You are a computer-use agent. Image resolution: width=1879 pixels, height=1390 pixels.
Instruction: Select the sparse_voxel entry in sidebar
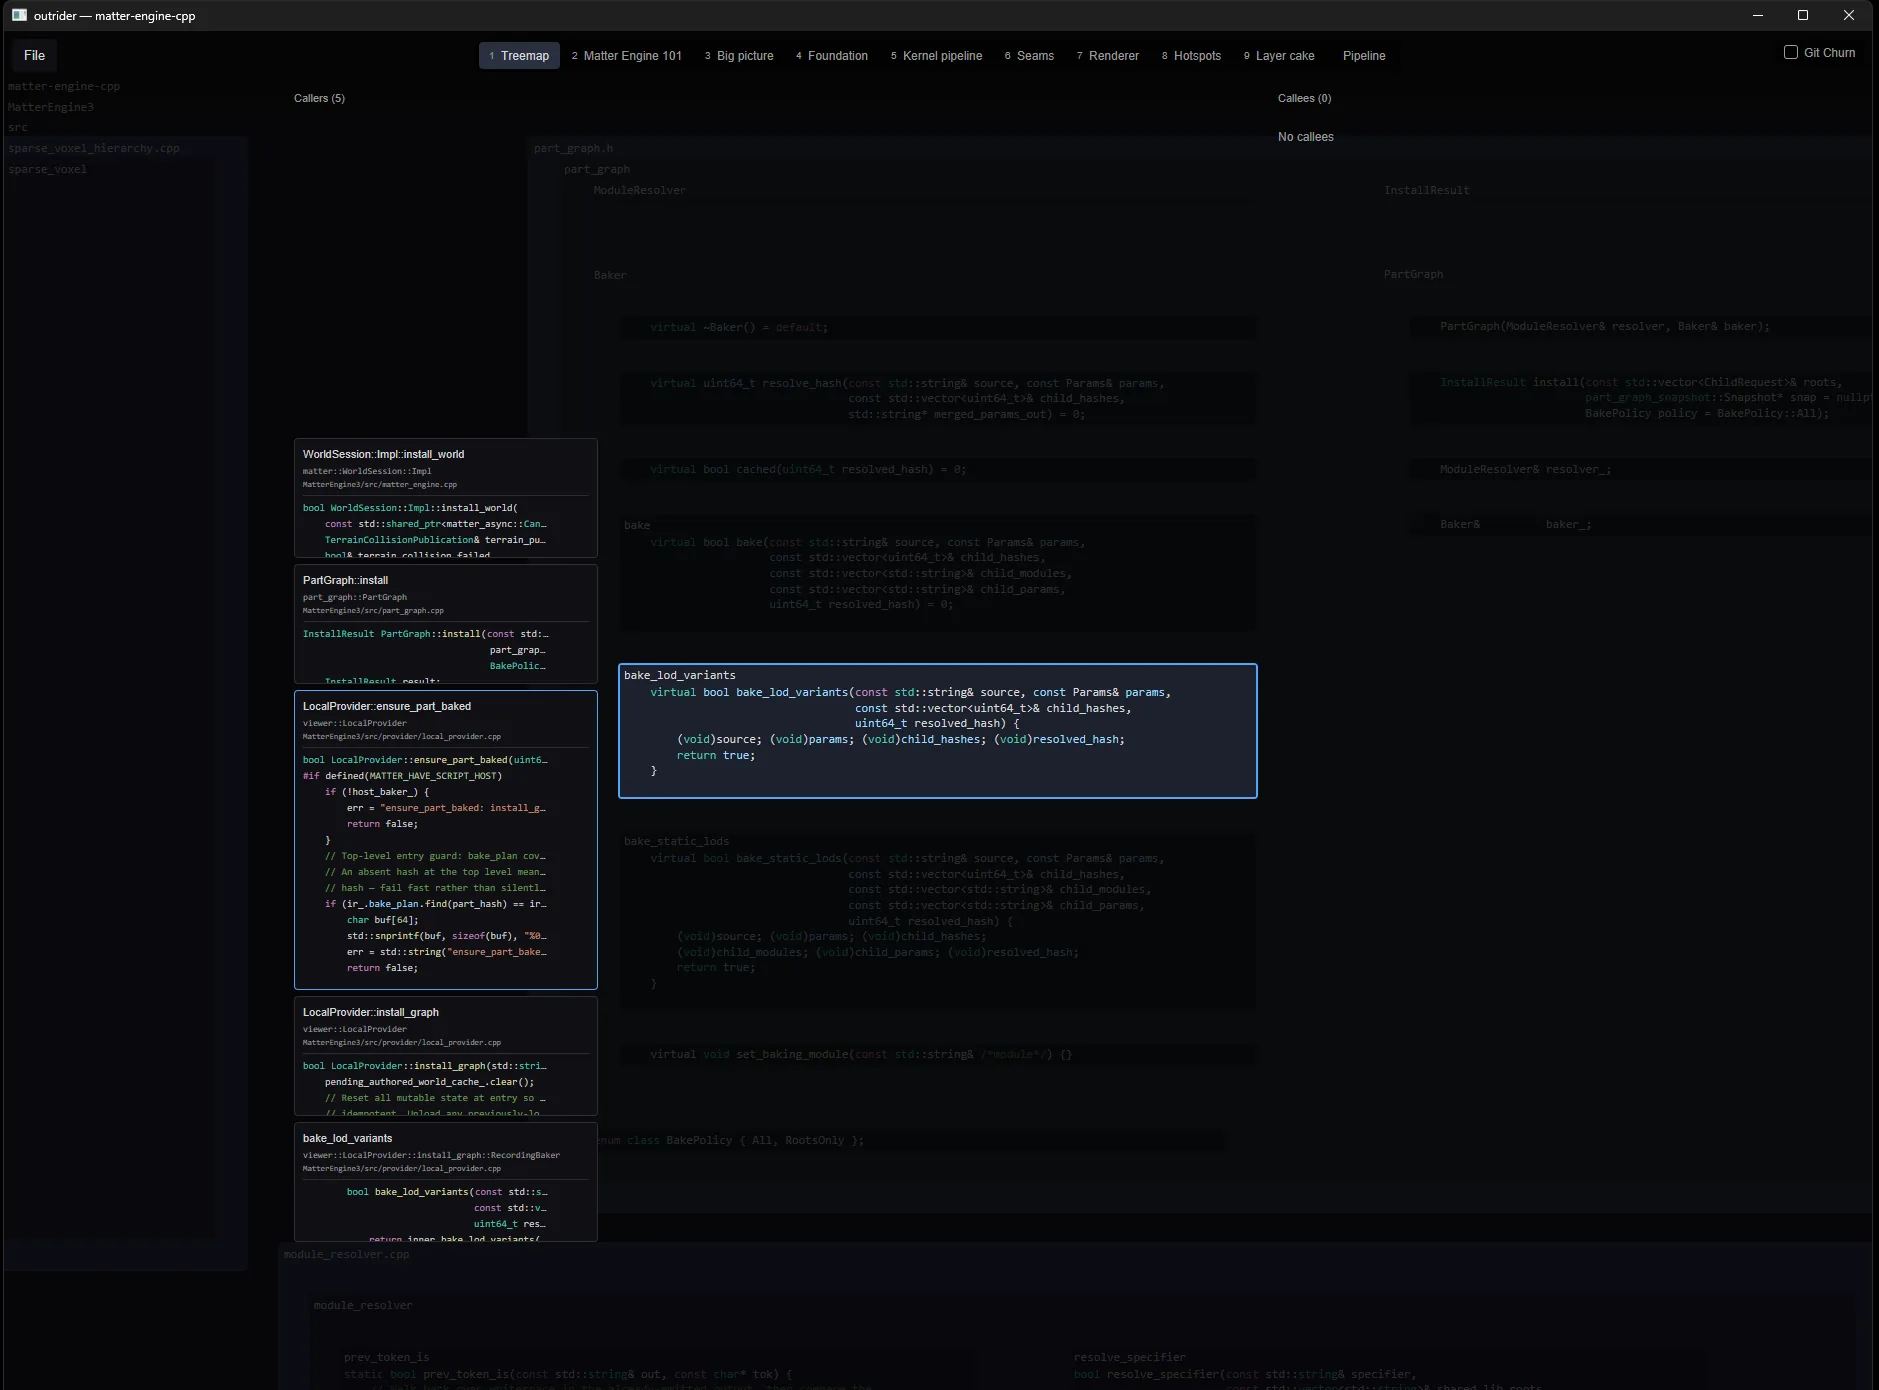pyautogui.click(x=48, y=169)
